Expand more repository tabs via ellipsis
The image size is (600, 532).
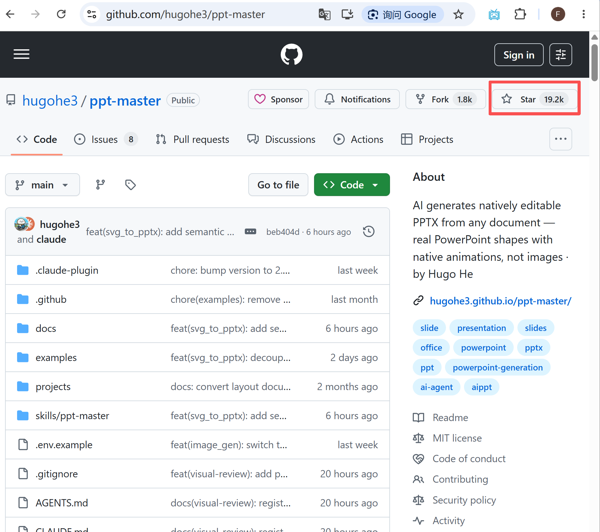[561, 139]
